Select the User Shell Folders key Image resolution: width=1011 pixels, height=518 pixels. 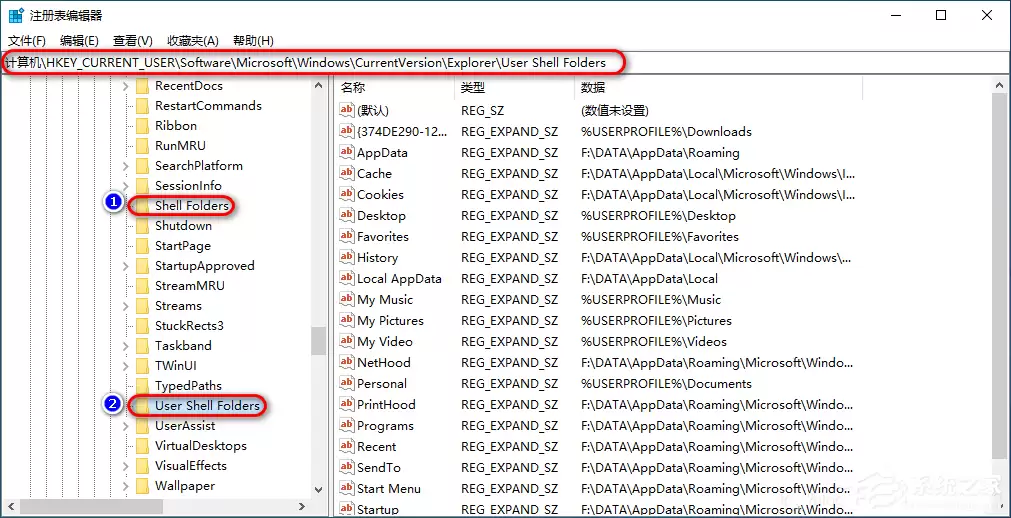pos(207,406)
